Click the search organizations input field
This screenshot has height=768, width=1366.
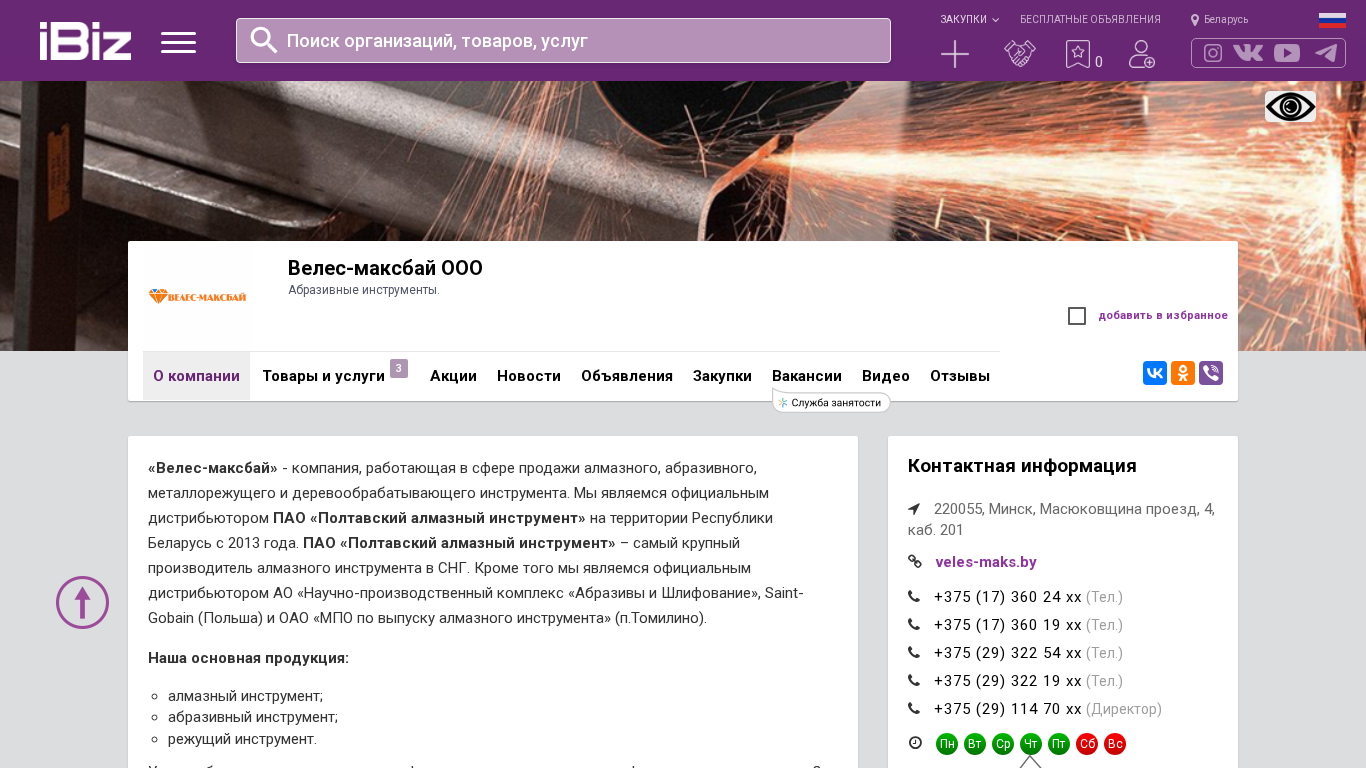click(x=563, y=41)
